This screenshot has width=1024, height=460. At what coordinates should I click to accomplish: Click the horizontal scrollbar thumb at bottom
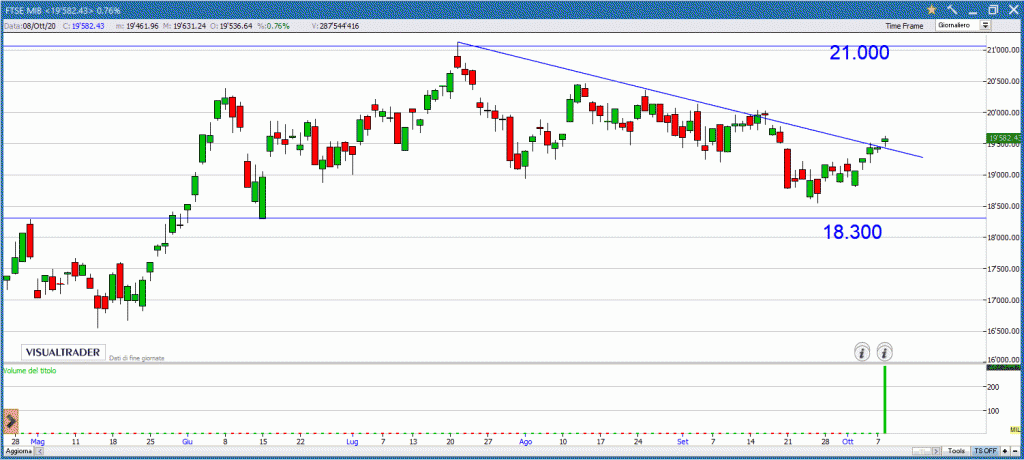[921, 451]
